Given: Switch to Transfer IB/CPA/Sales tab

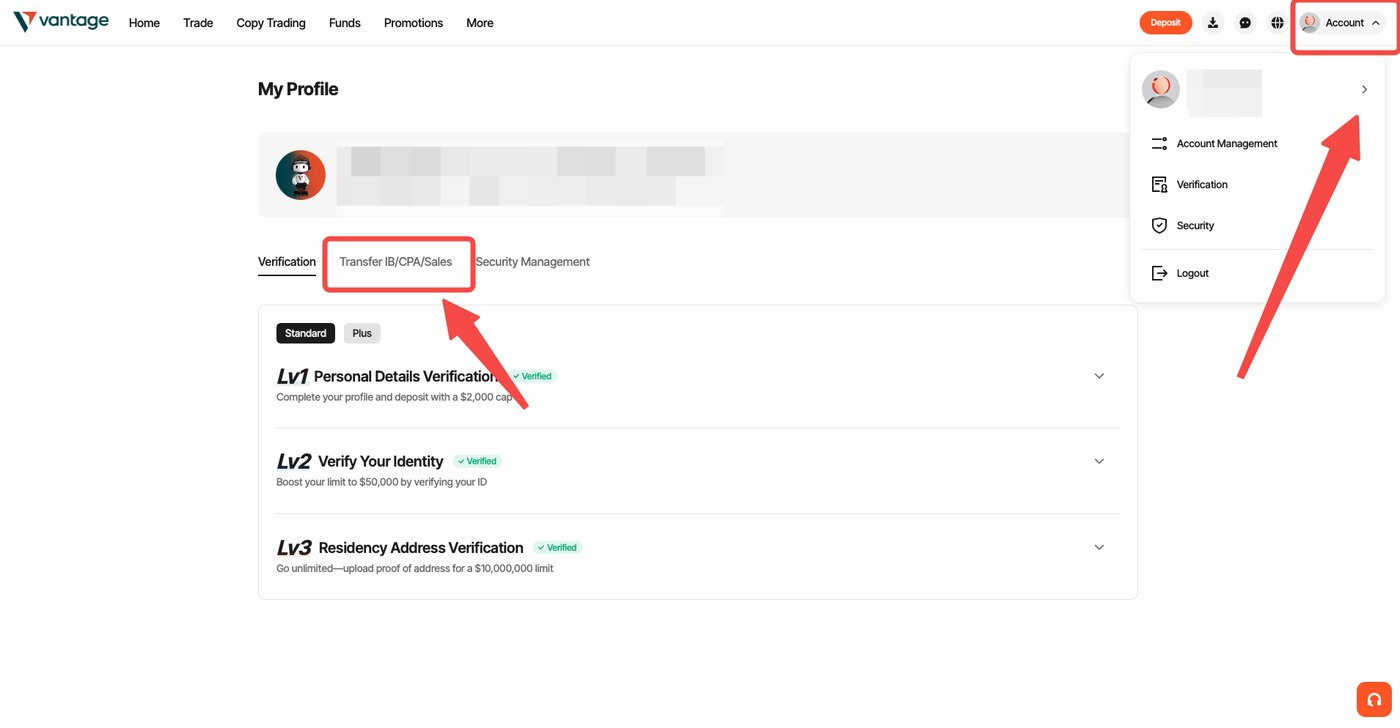Looking at the screenshot, I should (x=396, y=262).
